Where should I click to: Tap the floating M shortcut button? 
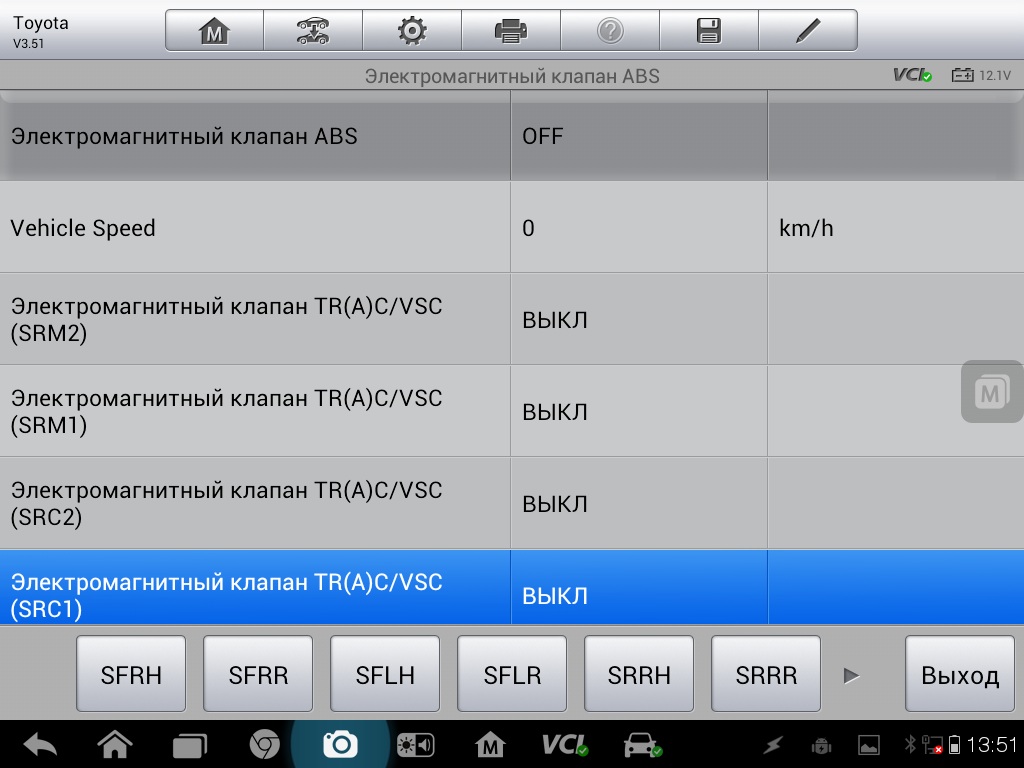click(991, 392)
